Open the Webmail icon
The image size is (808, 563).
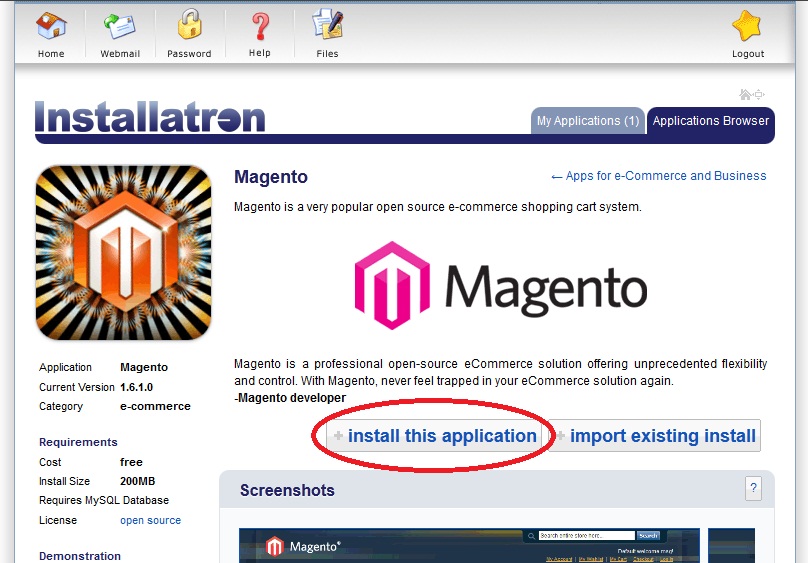pos(120,26)
